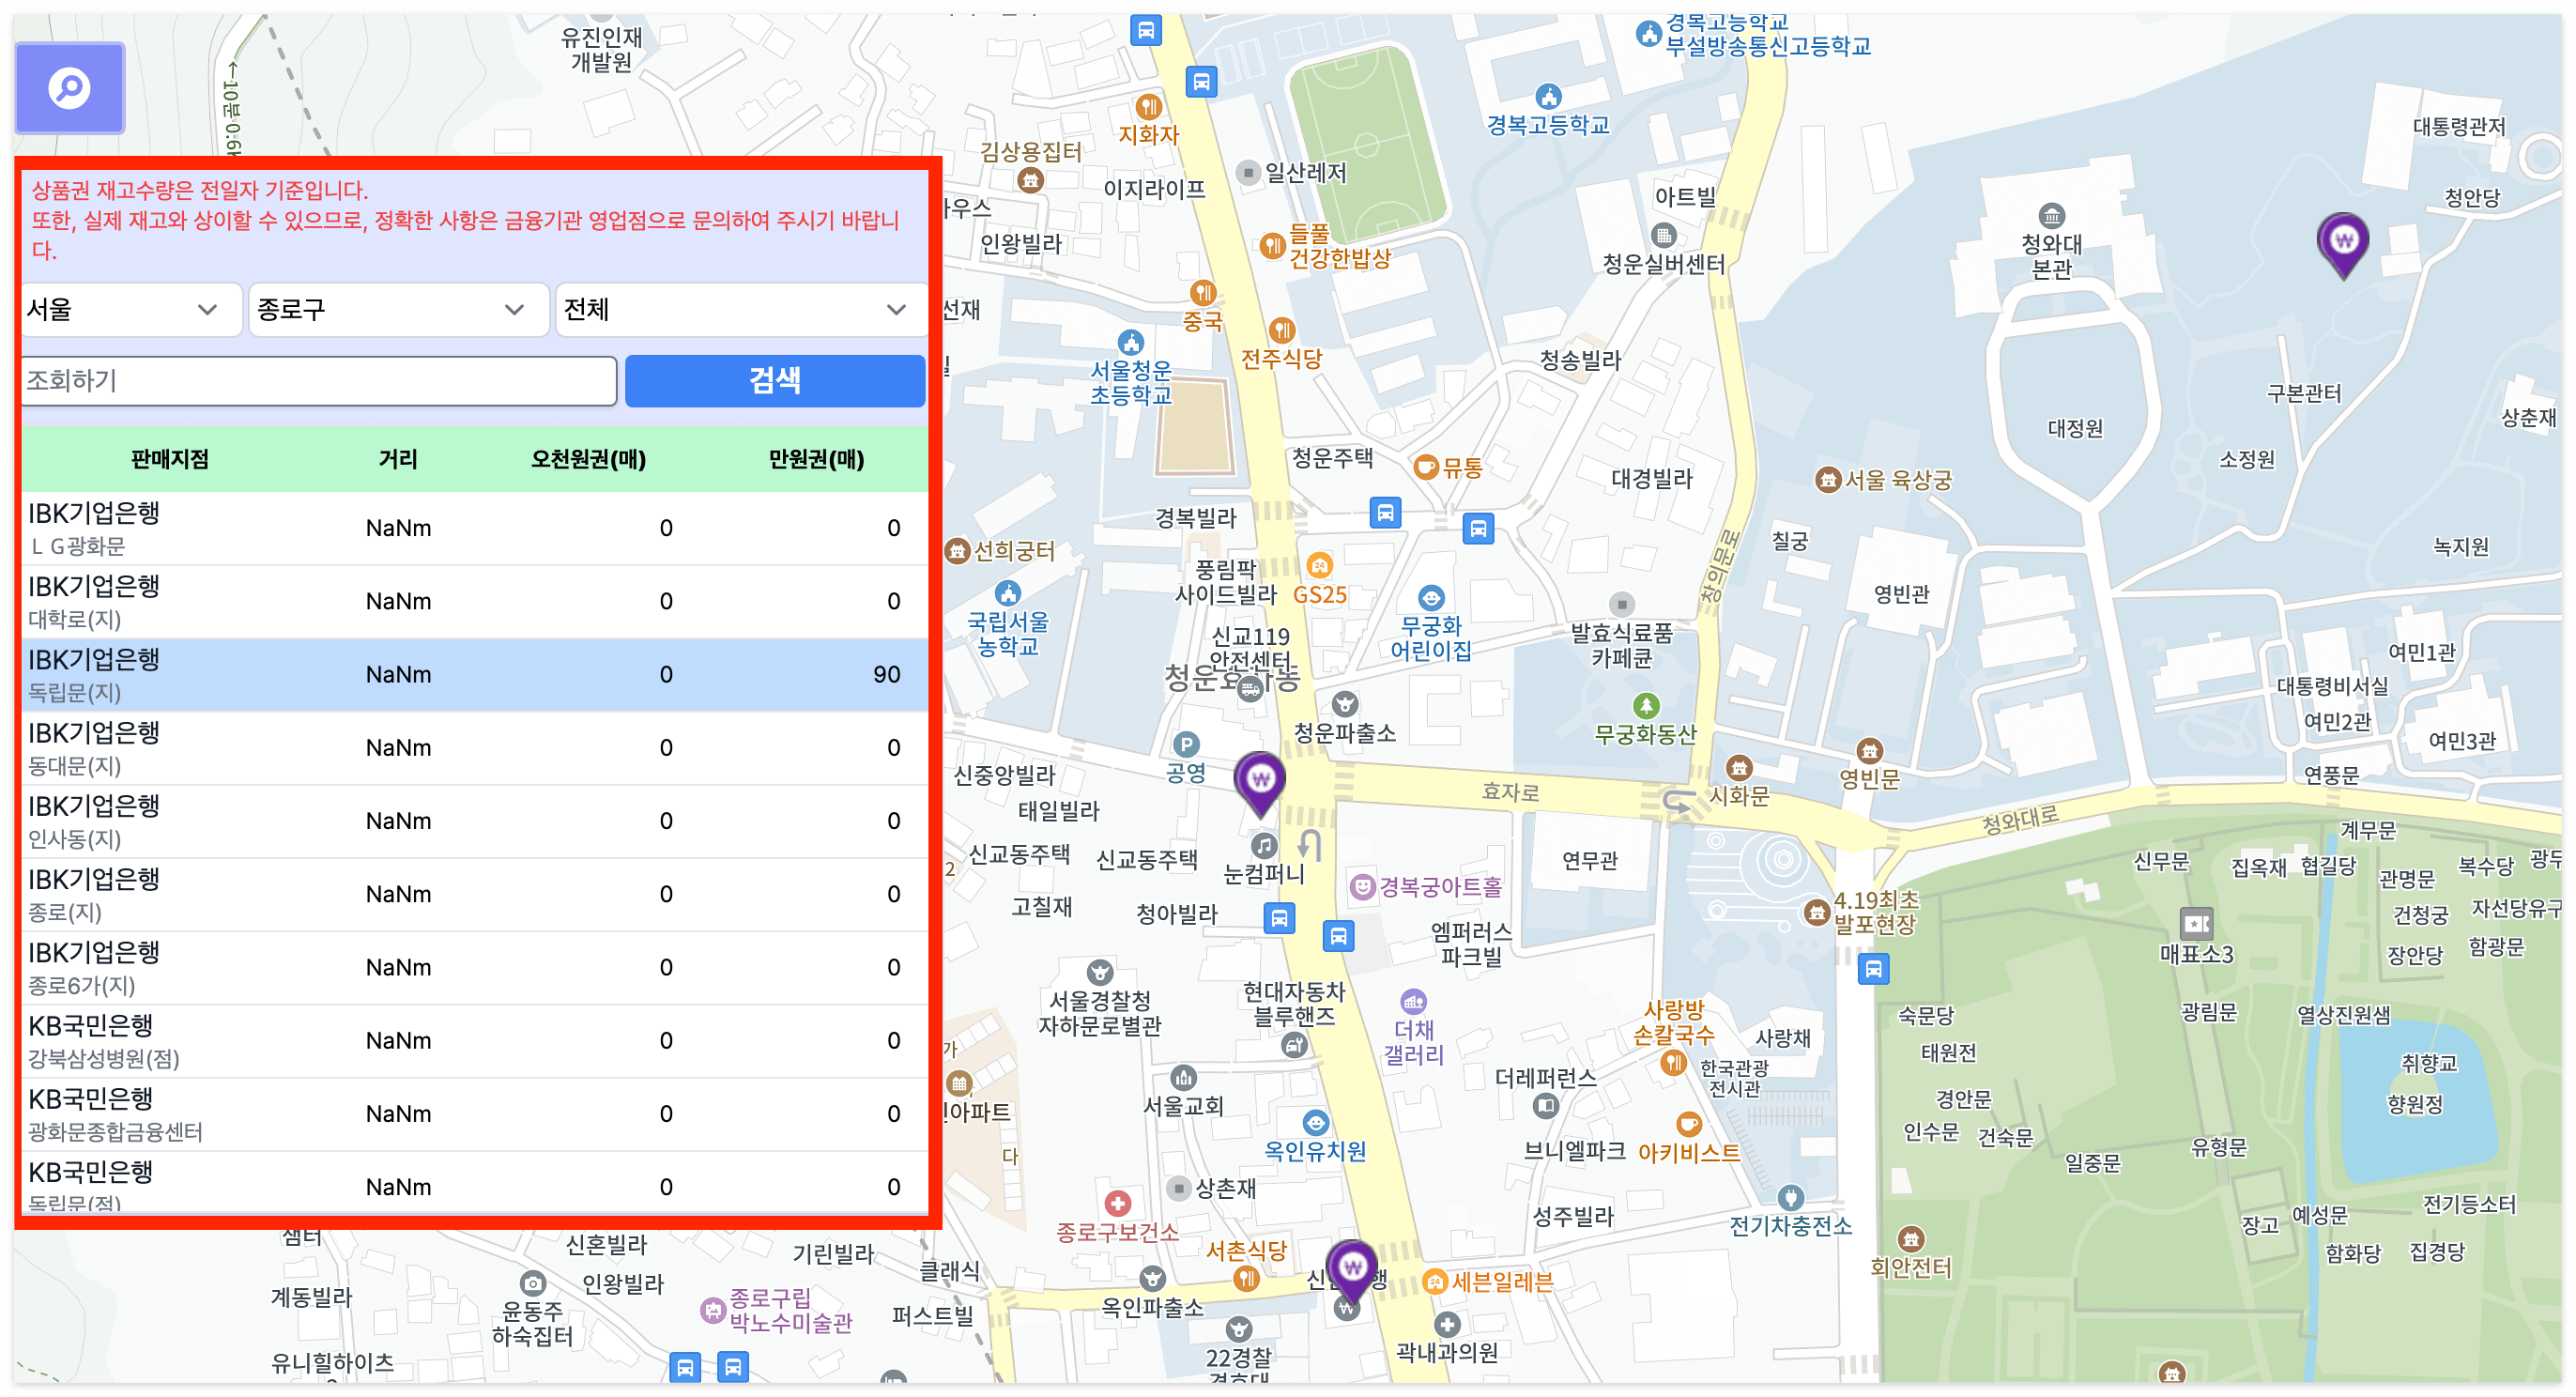Select the IBK기업은행 LG광화문 row
Viewport: 2576px width, 1397px height.
(474, 528)
